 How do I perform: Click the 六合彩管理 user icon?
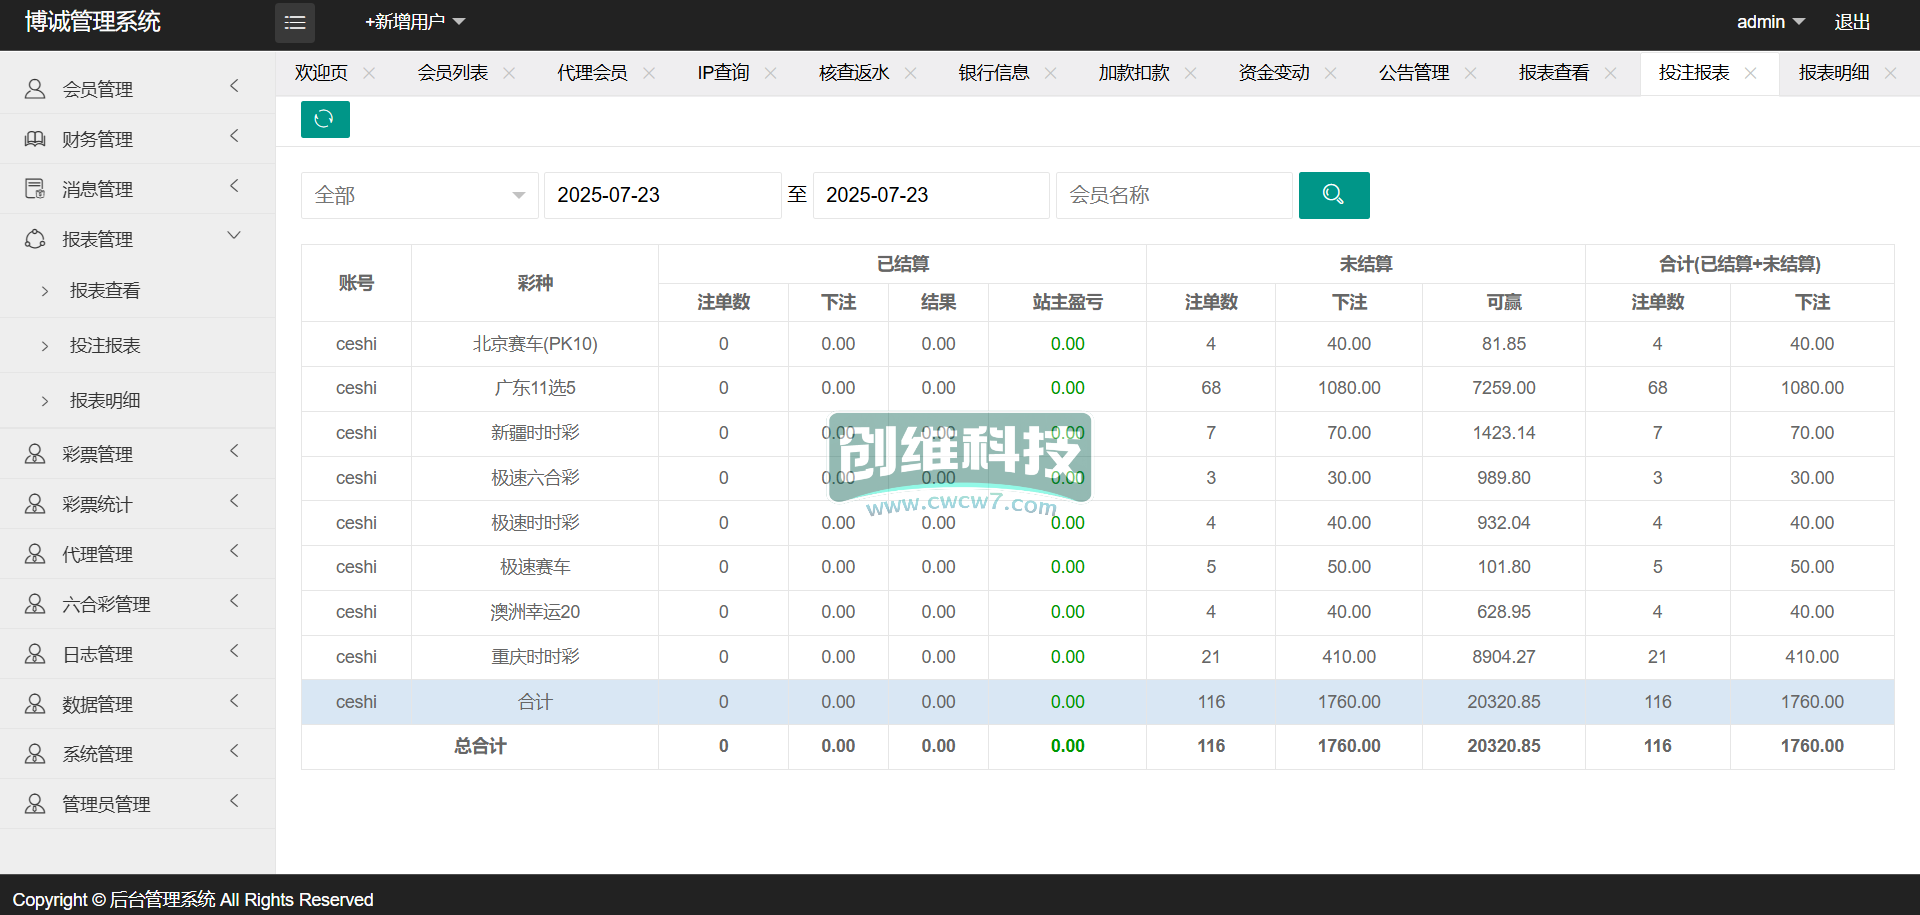(x=35, y=604)
